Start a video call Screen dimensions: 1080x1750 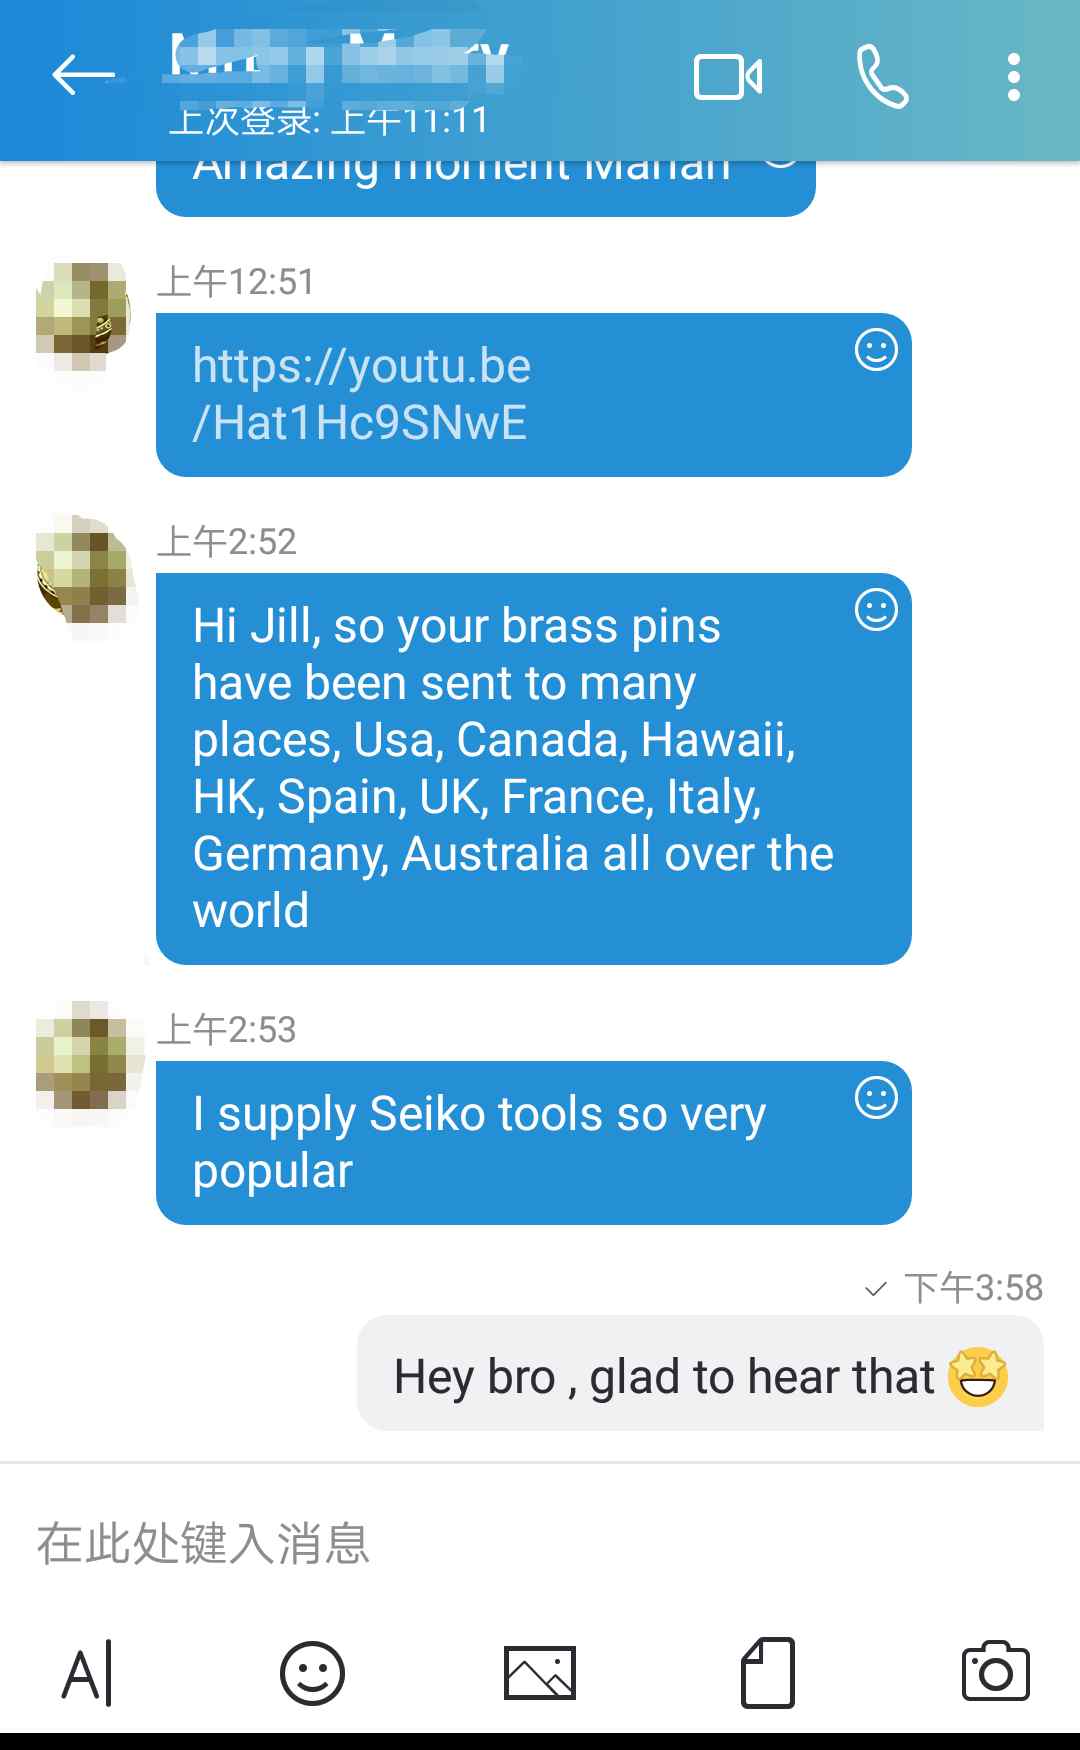click(728, 77)
